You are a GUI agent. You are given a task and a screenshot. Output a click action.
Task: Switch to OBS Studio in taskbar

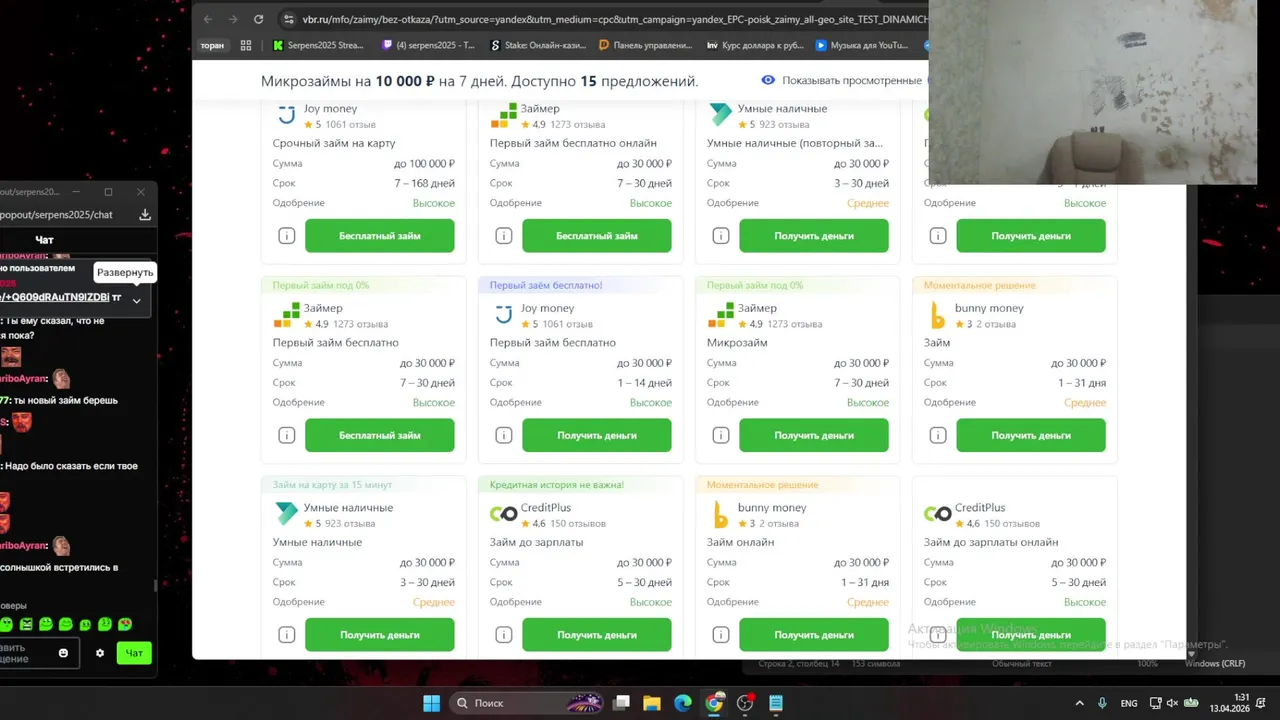[x=745, y=703]
